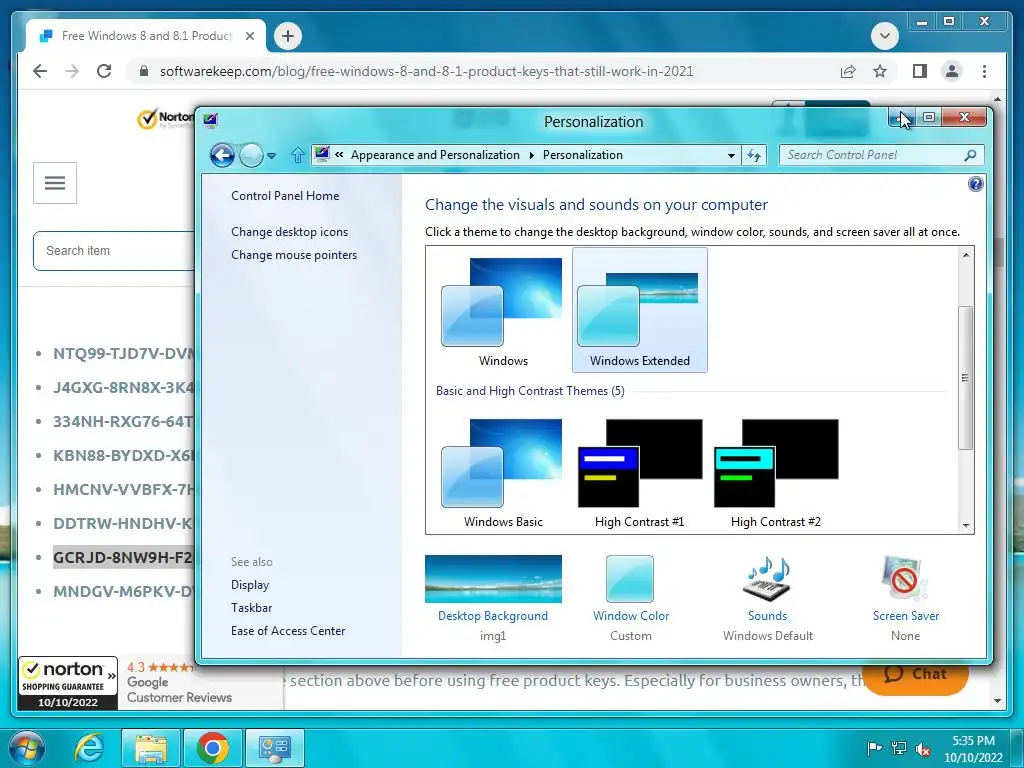Open Help with the blue question mark
Screen dimensions: 1024x768
[x=976, y=184]
